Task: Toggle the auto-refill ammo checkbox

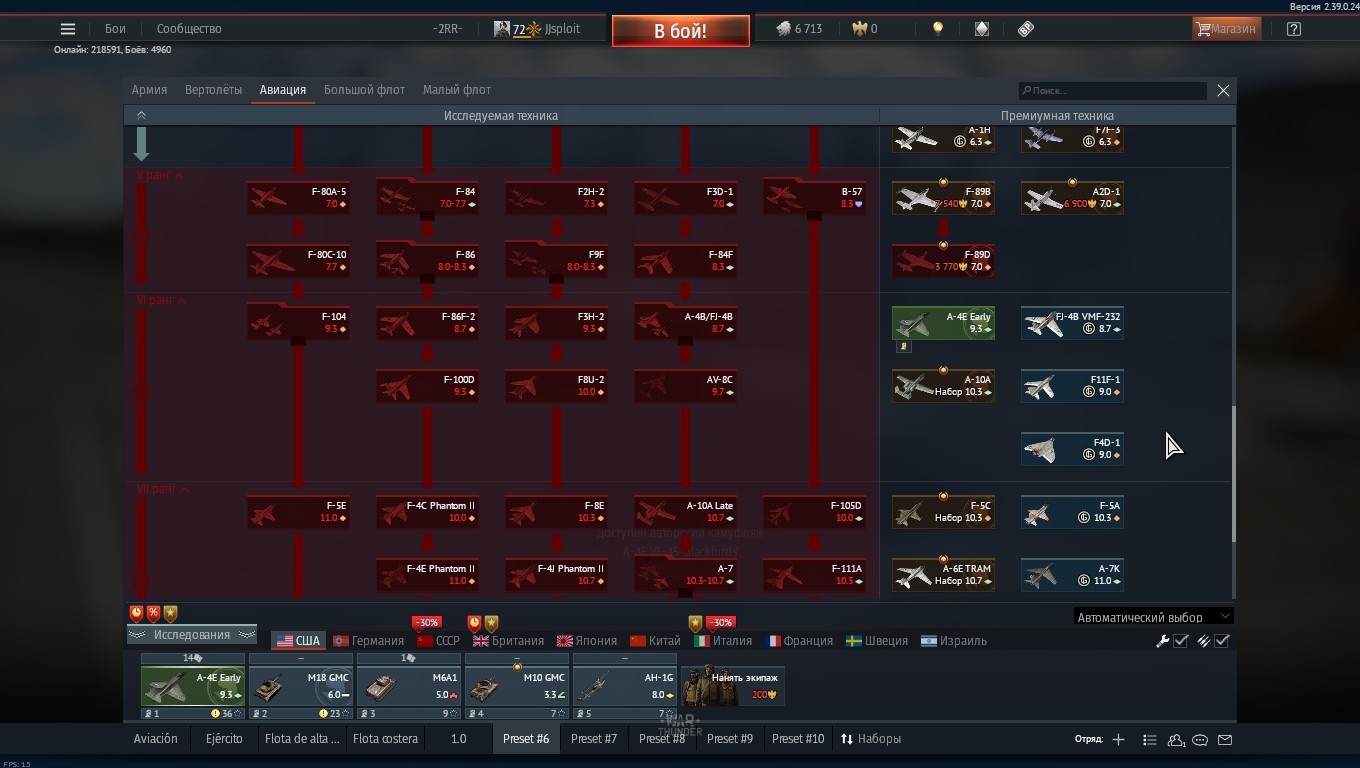Action: pos(1221,641)
